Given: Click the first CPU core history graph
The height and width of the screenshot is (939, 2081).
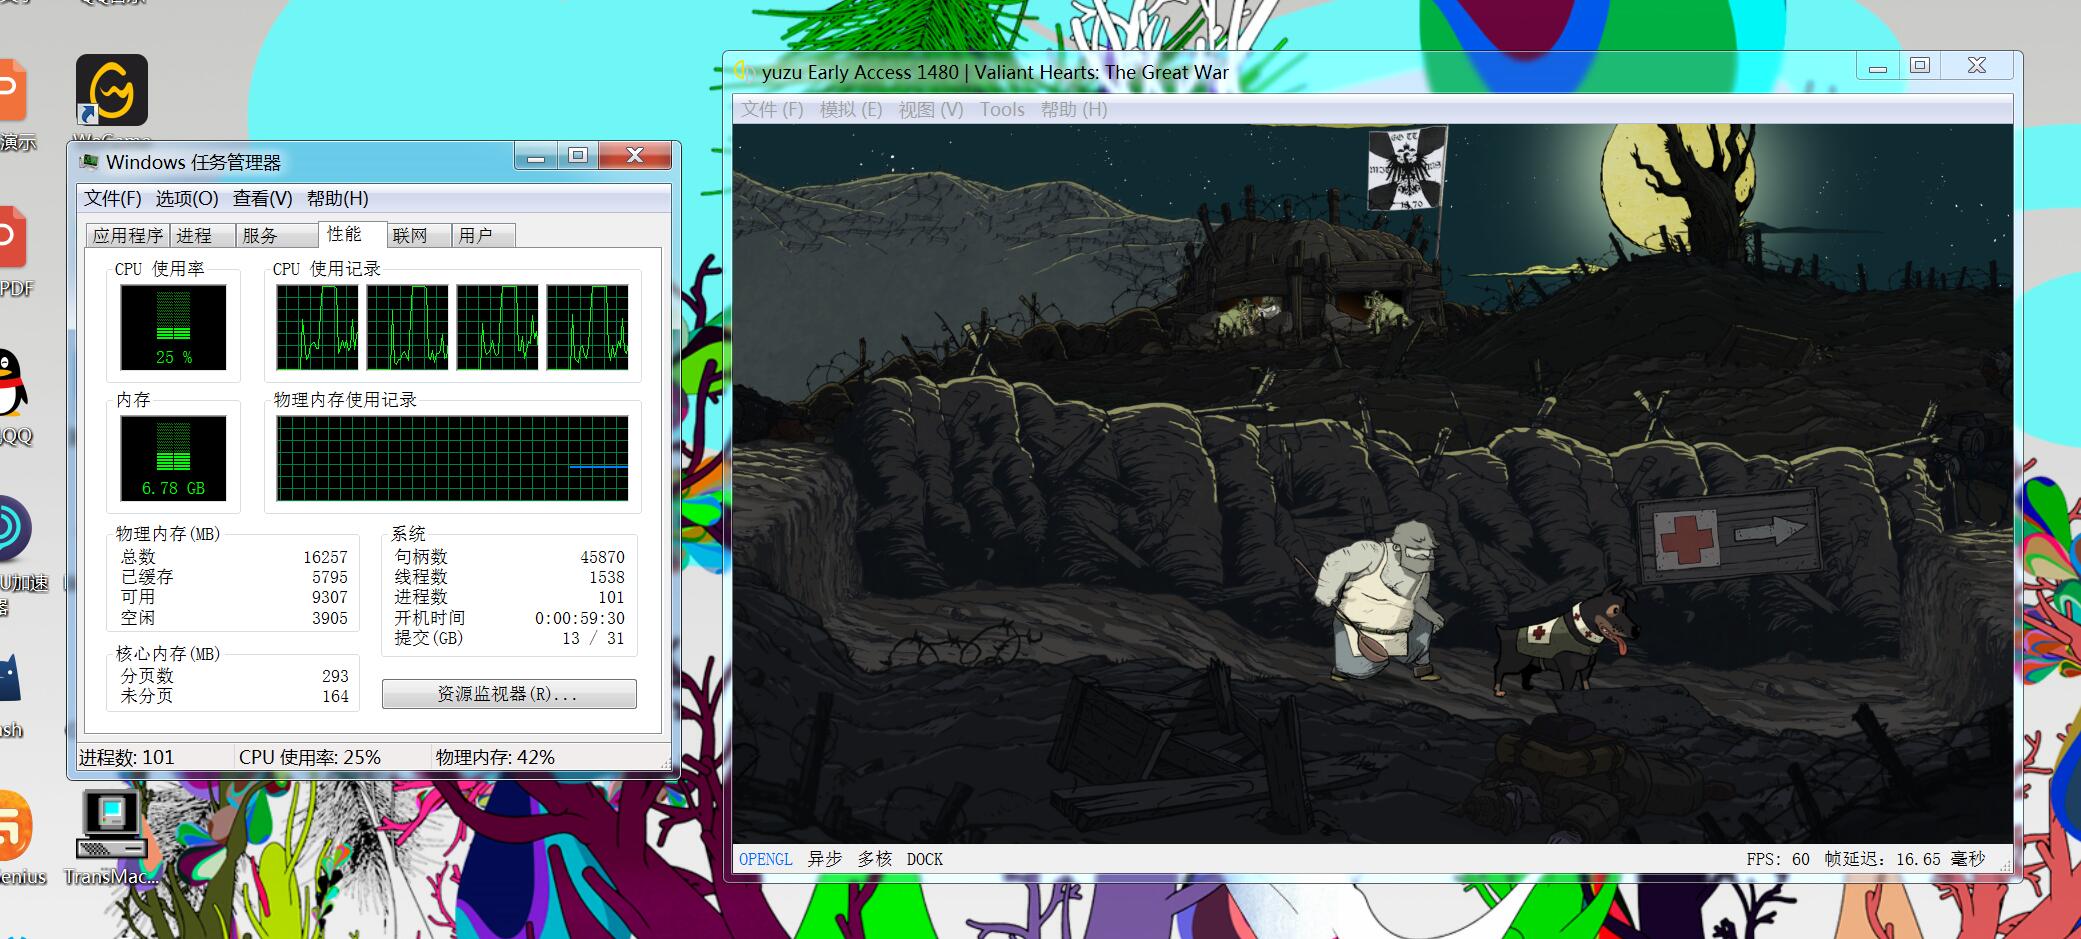Looking at the screenshot, I should [x=317, y=327].
